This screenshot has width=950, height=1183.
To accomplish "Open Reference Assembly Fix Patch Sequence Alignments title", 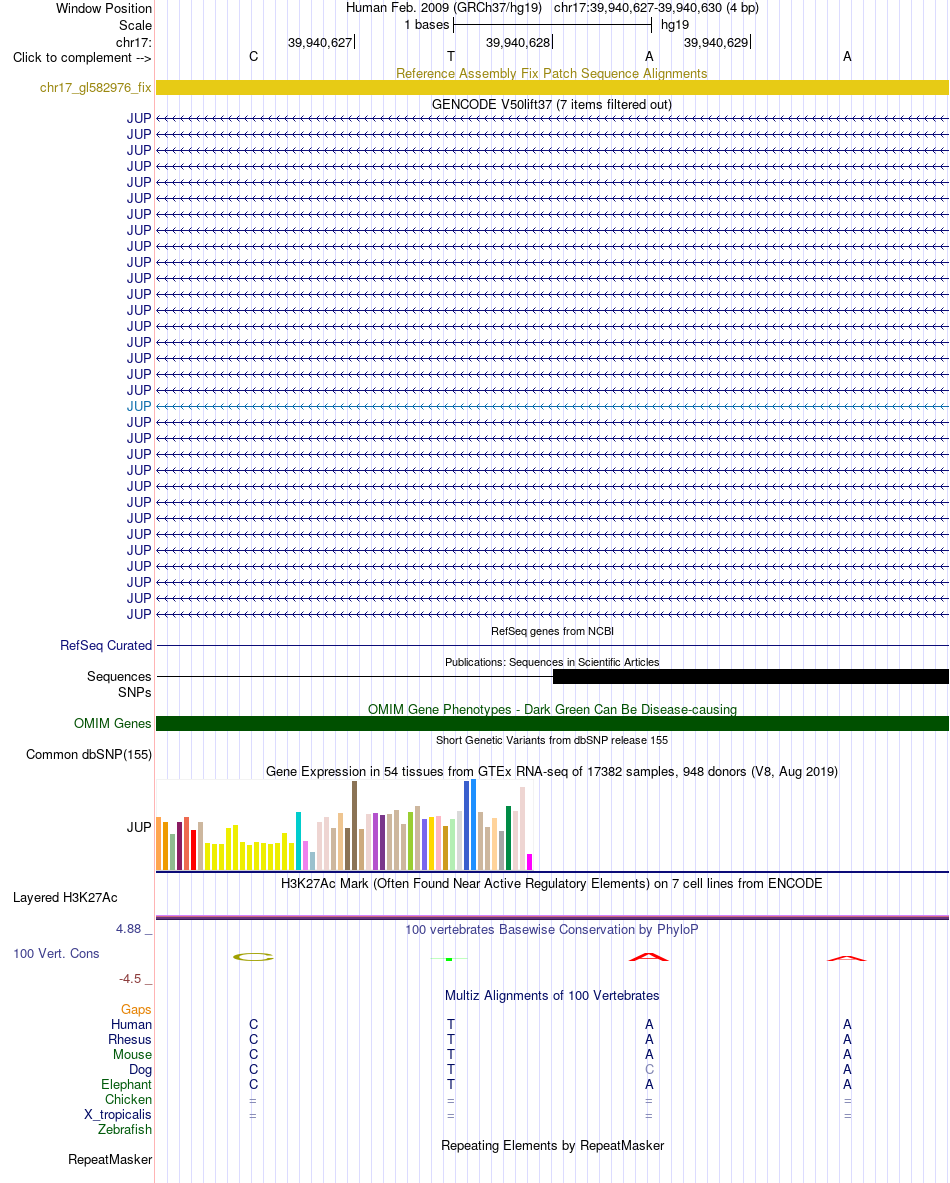I will point(552,73).
